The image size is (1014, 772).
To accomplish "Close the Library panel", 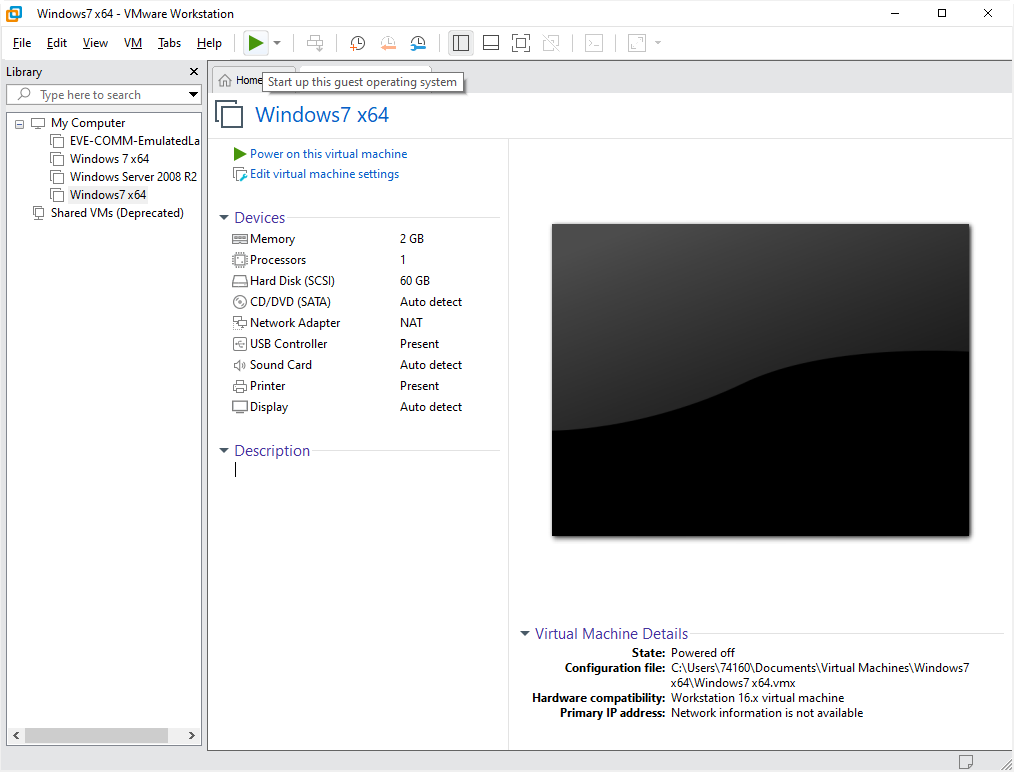I will tap(193, 72).
